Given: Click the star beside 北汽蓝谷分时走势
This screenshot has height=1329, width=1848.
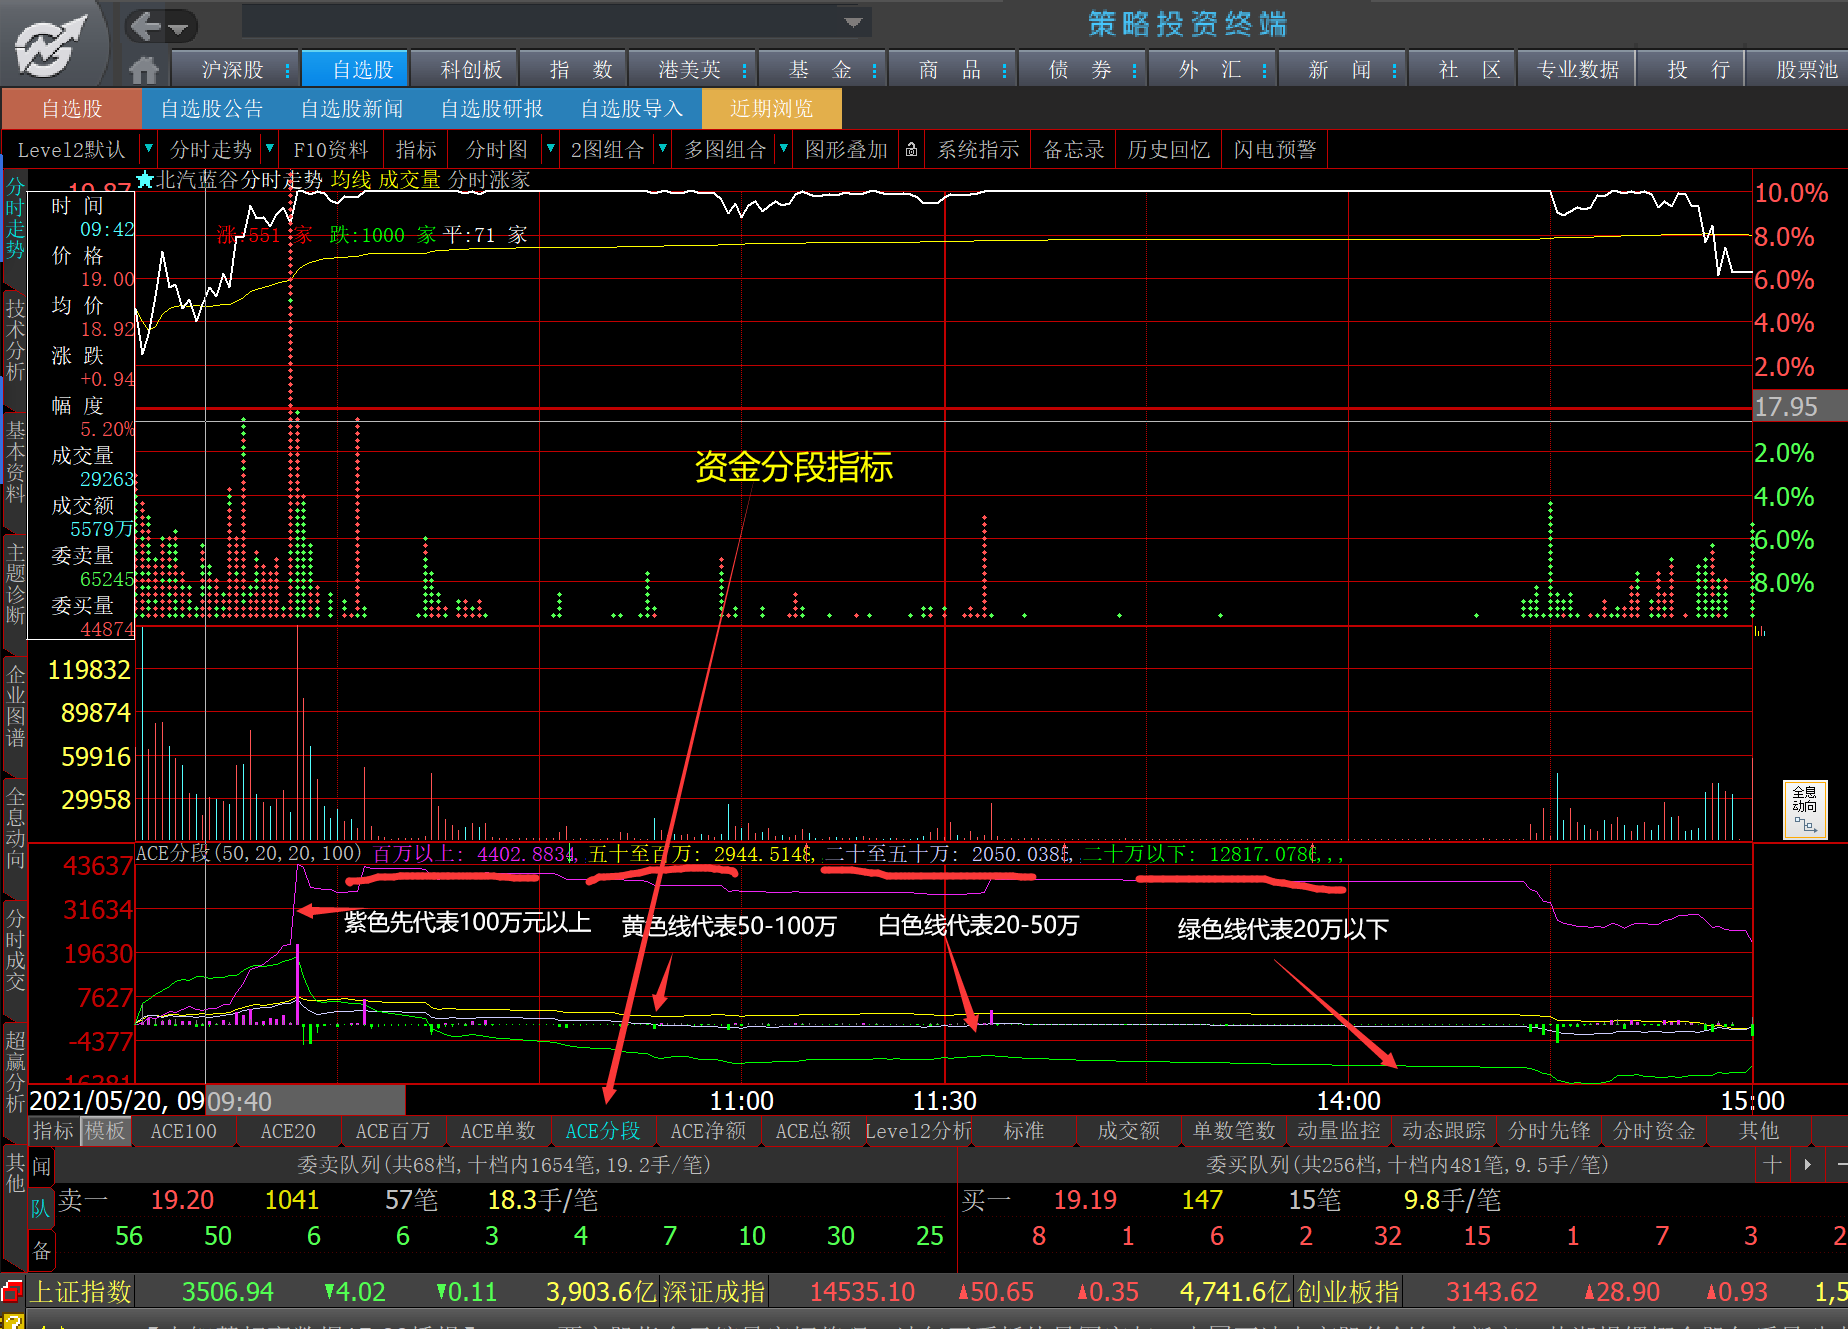Looking at the screenshot, I should 145,180.
